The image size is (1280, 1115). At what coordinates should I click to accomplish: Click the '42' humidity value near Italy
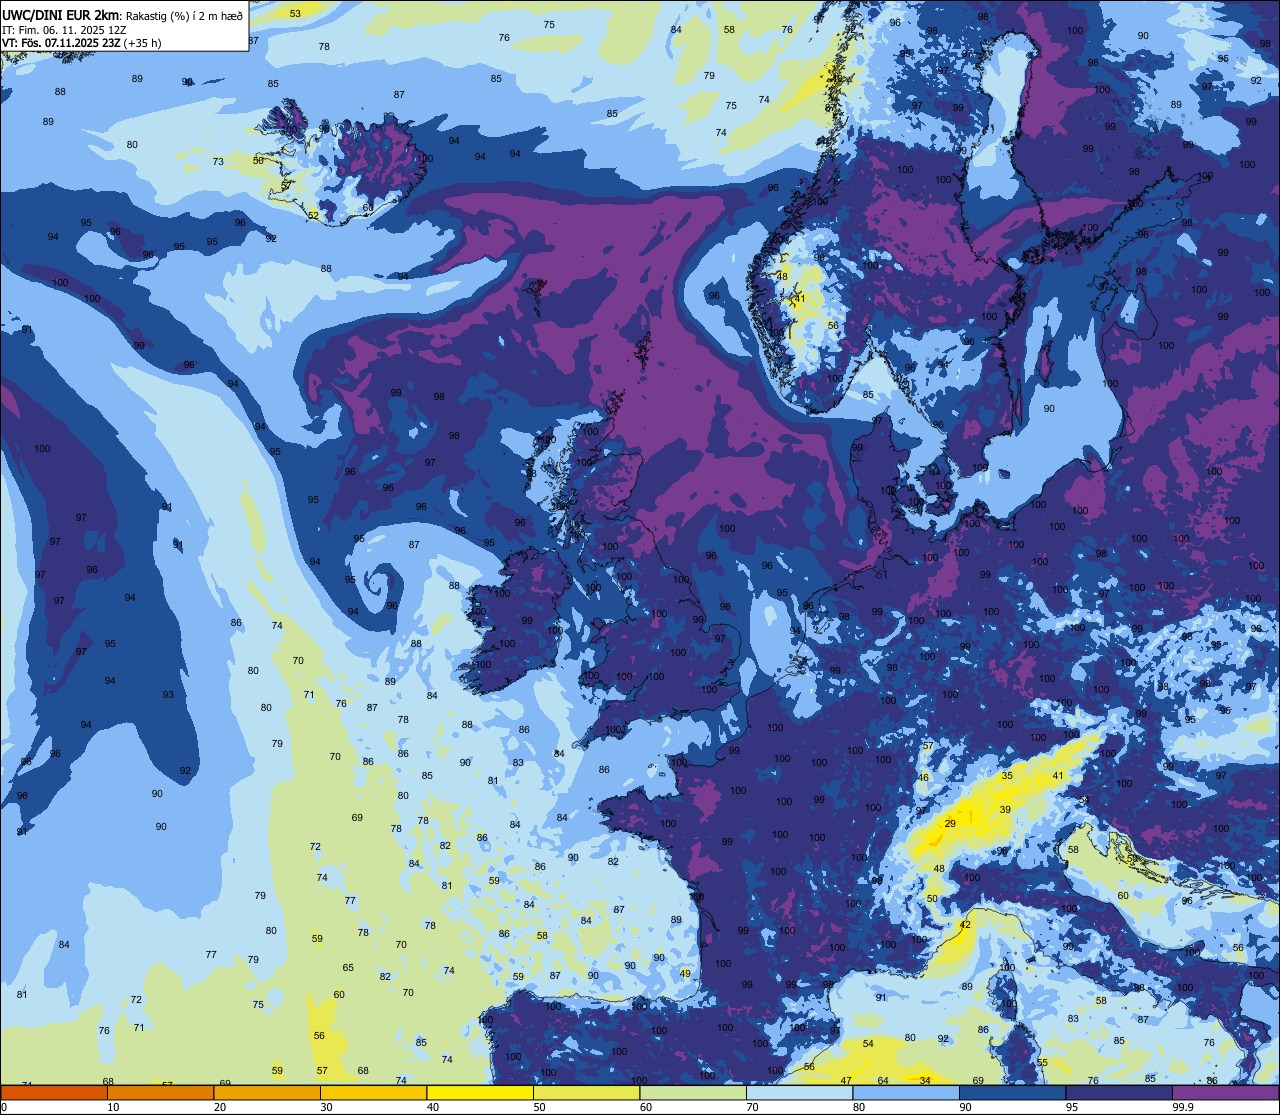tap(965, 925)
